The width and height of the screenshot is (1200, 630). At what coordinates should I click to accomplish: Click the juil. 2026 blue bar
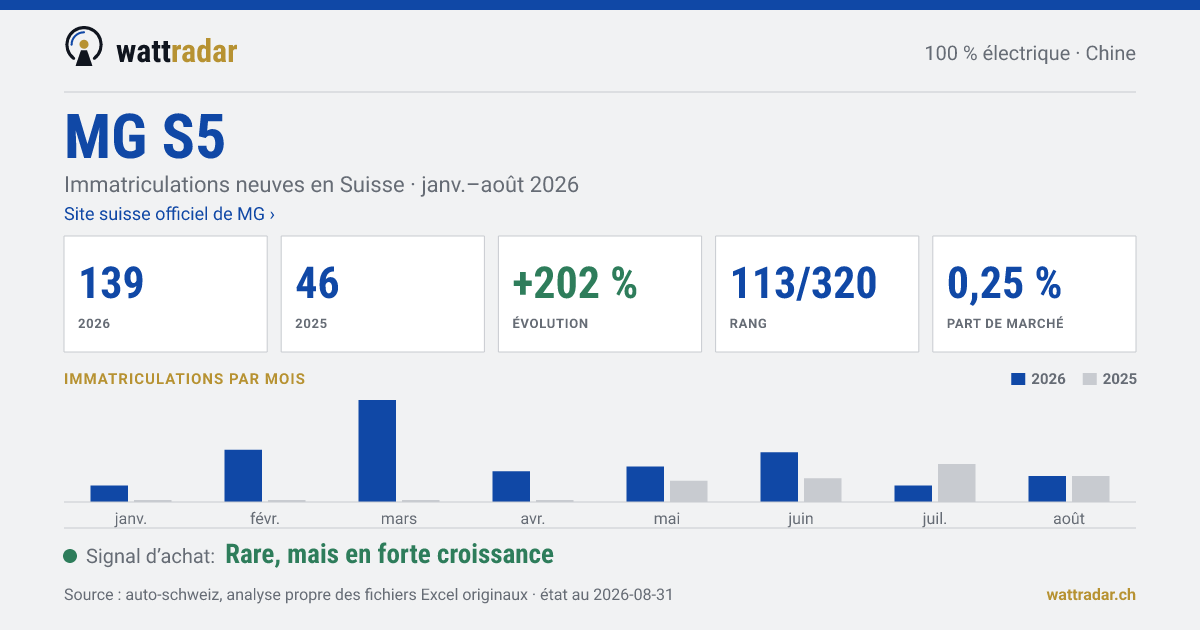pos(913,494)
